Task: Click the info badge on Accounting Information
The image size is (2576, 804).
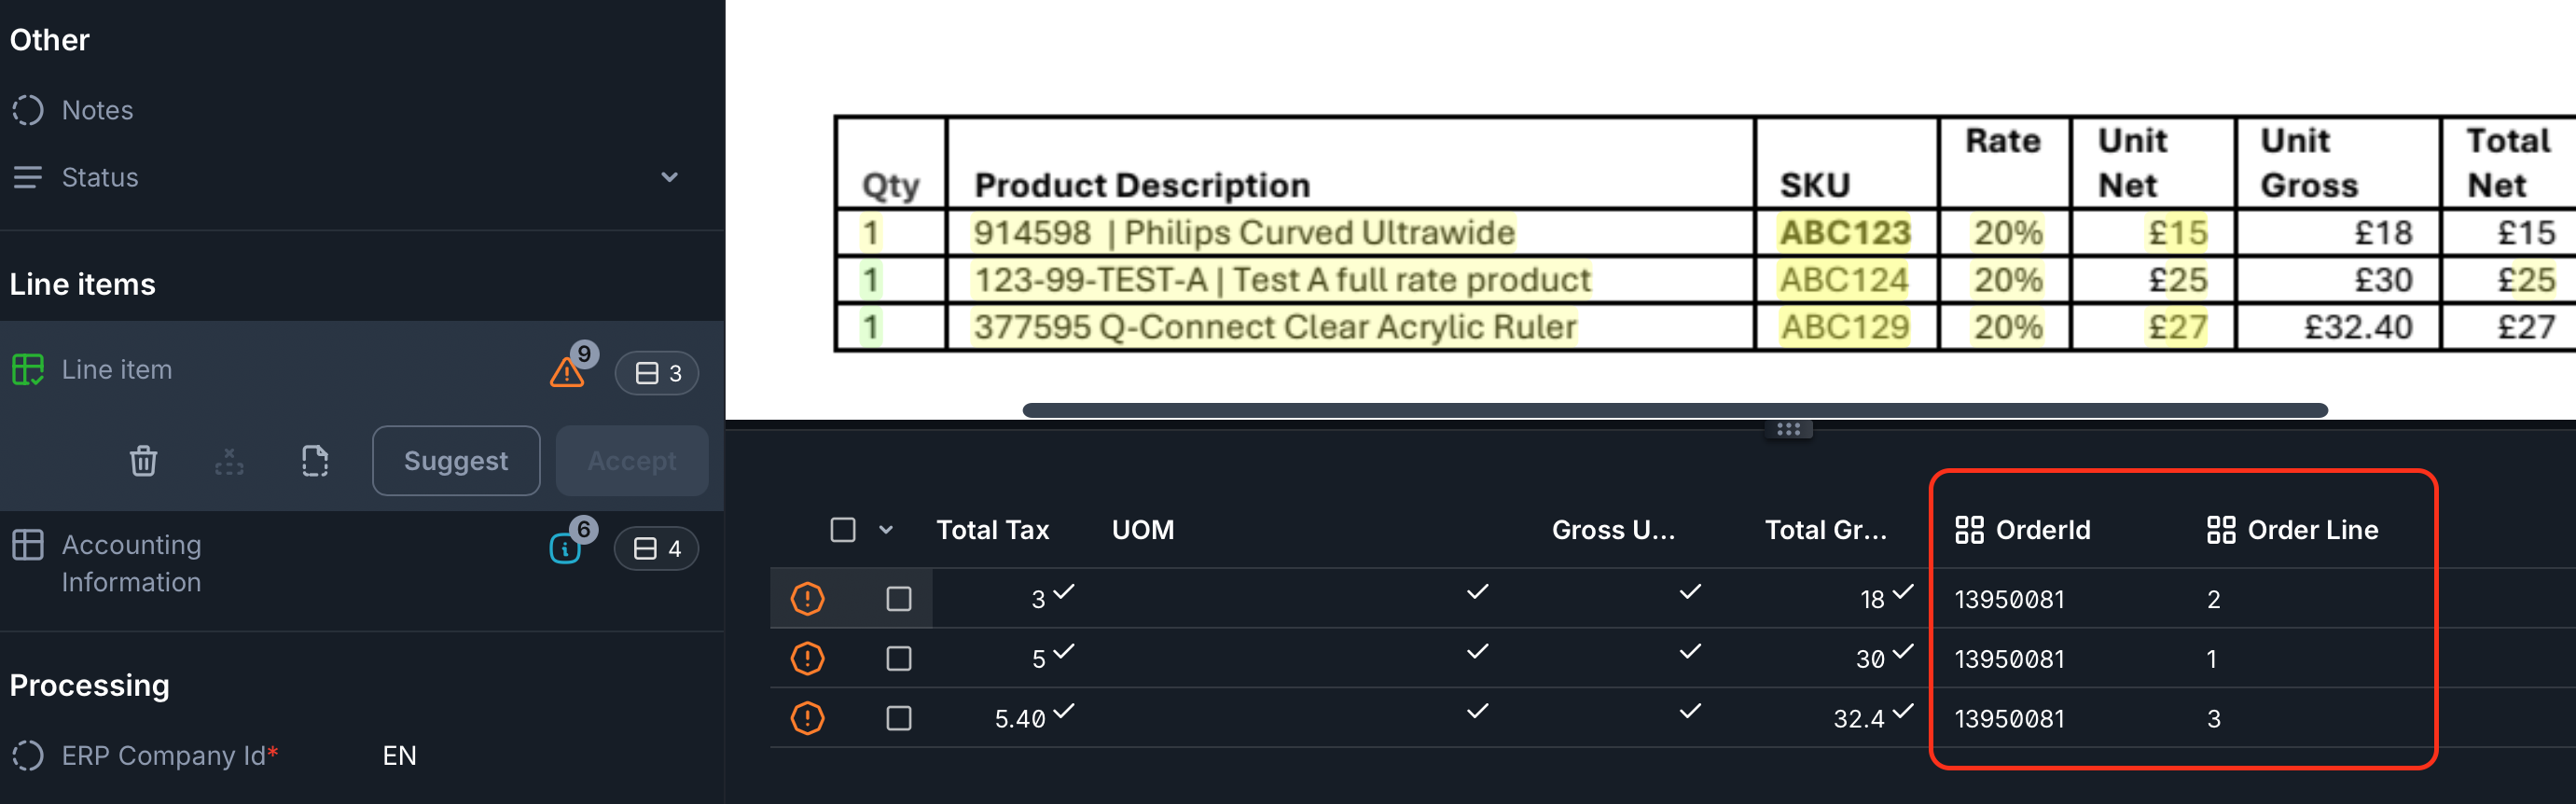Action: pos(565,548)
